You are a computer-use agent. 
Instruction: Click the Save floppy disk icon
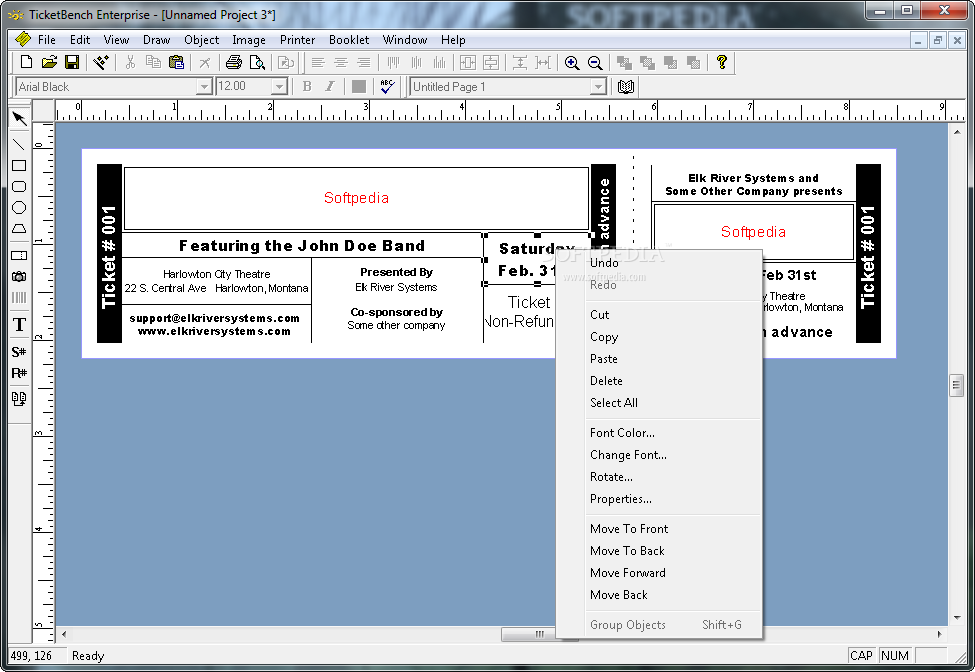click(72, 62)
